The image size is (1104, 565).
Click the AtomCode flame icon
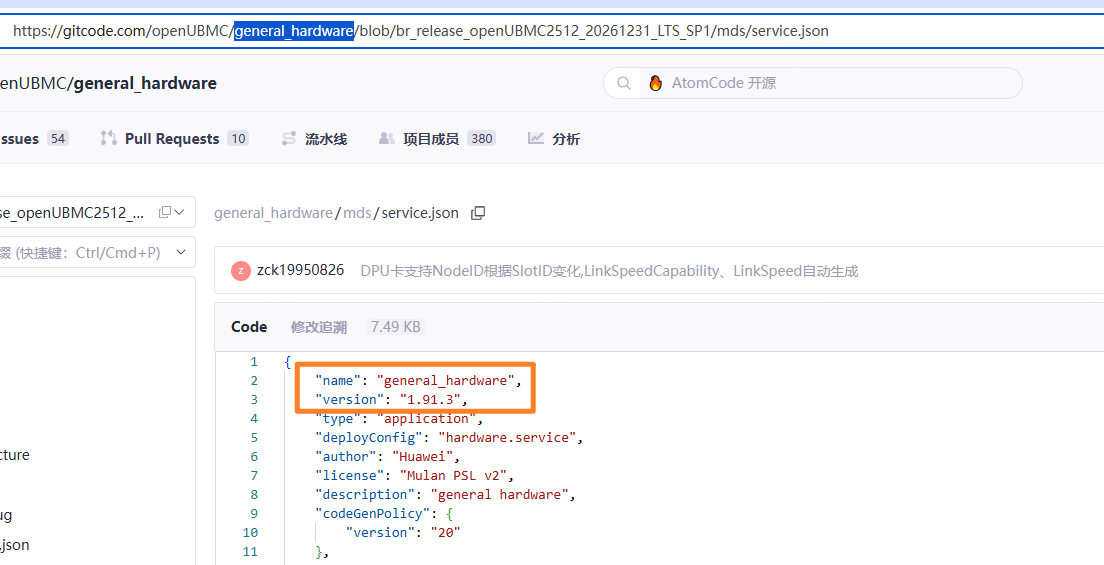(x=656, y=83)
